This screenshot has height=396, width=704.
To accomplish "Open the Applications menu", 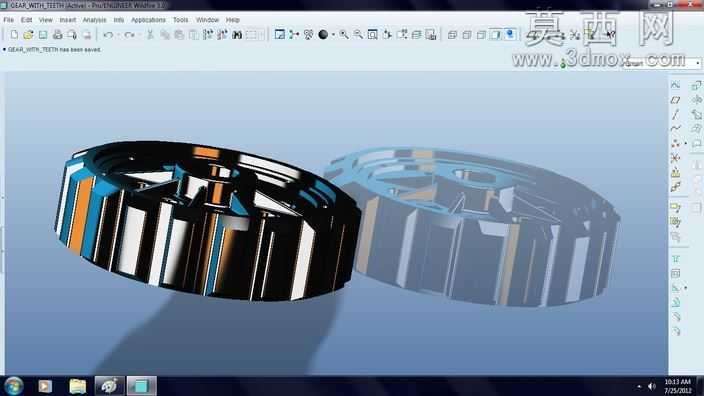I will coord(148,20).
